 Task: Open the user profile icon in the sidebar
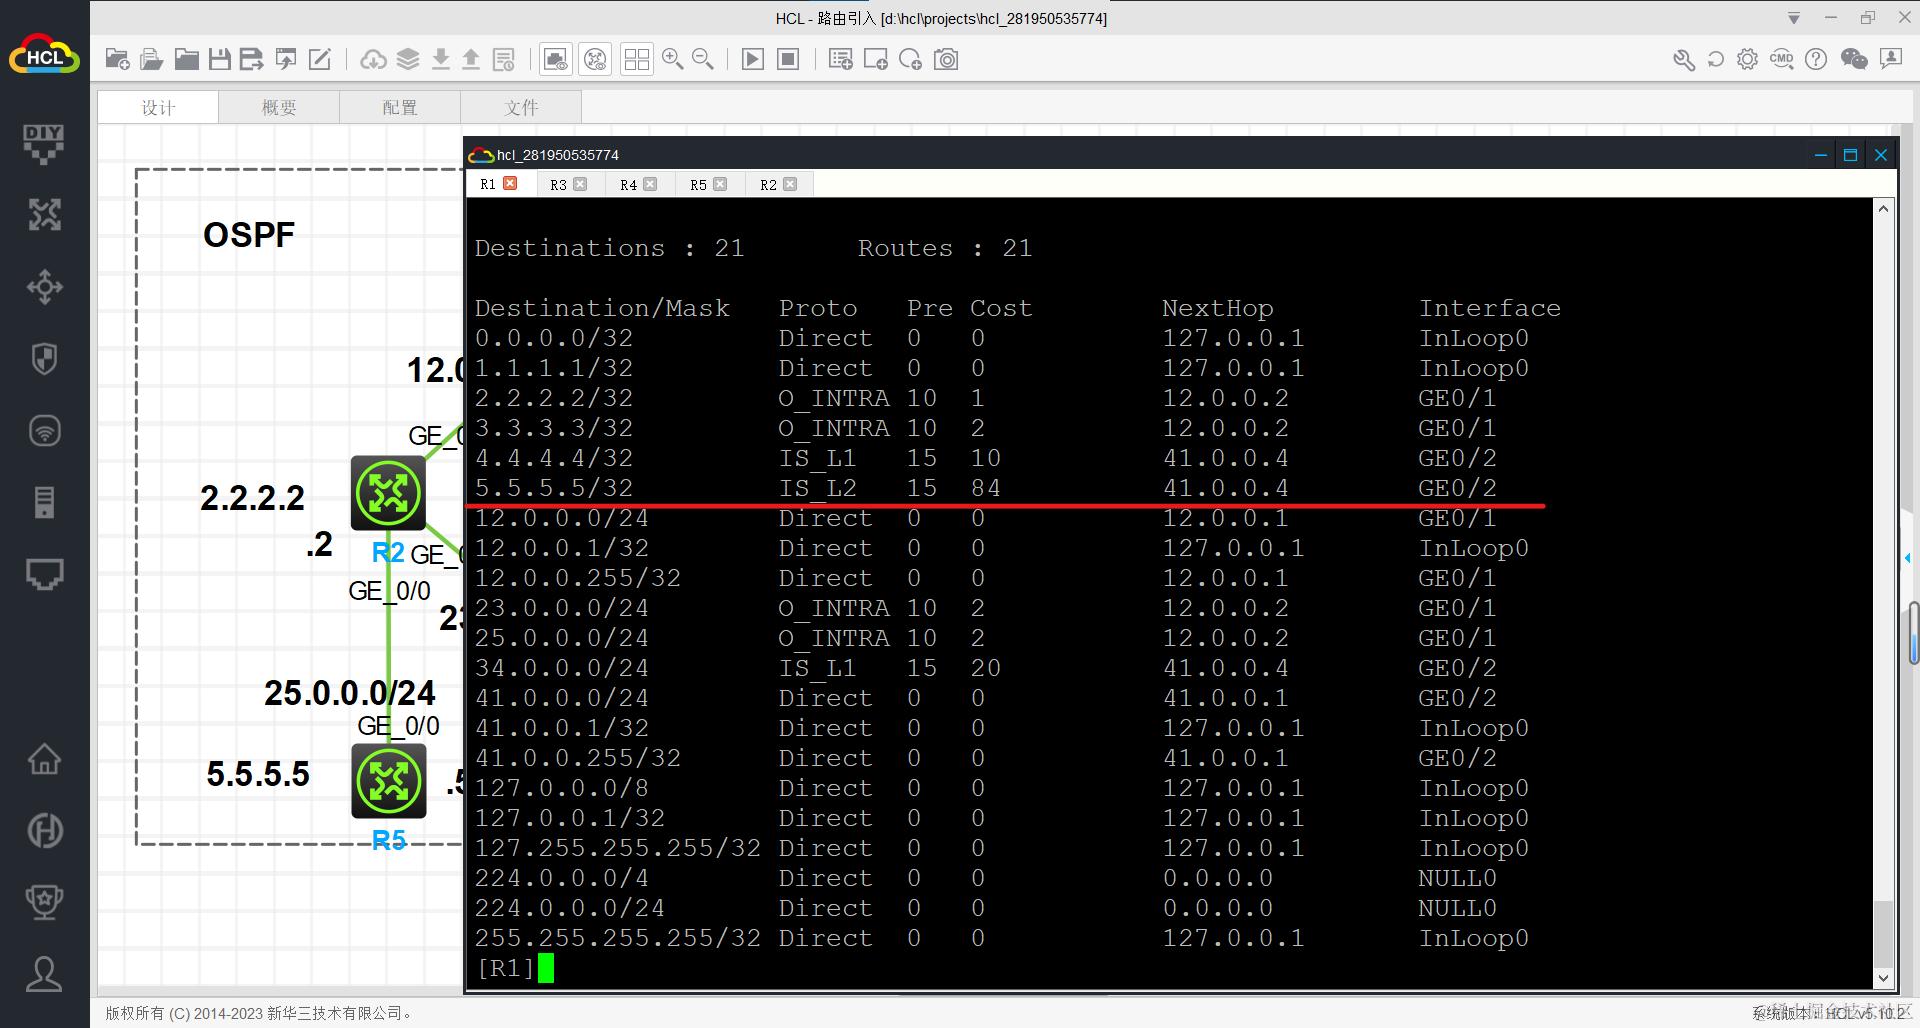pyautogui.click(x=44, y=974)
